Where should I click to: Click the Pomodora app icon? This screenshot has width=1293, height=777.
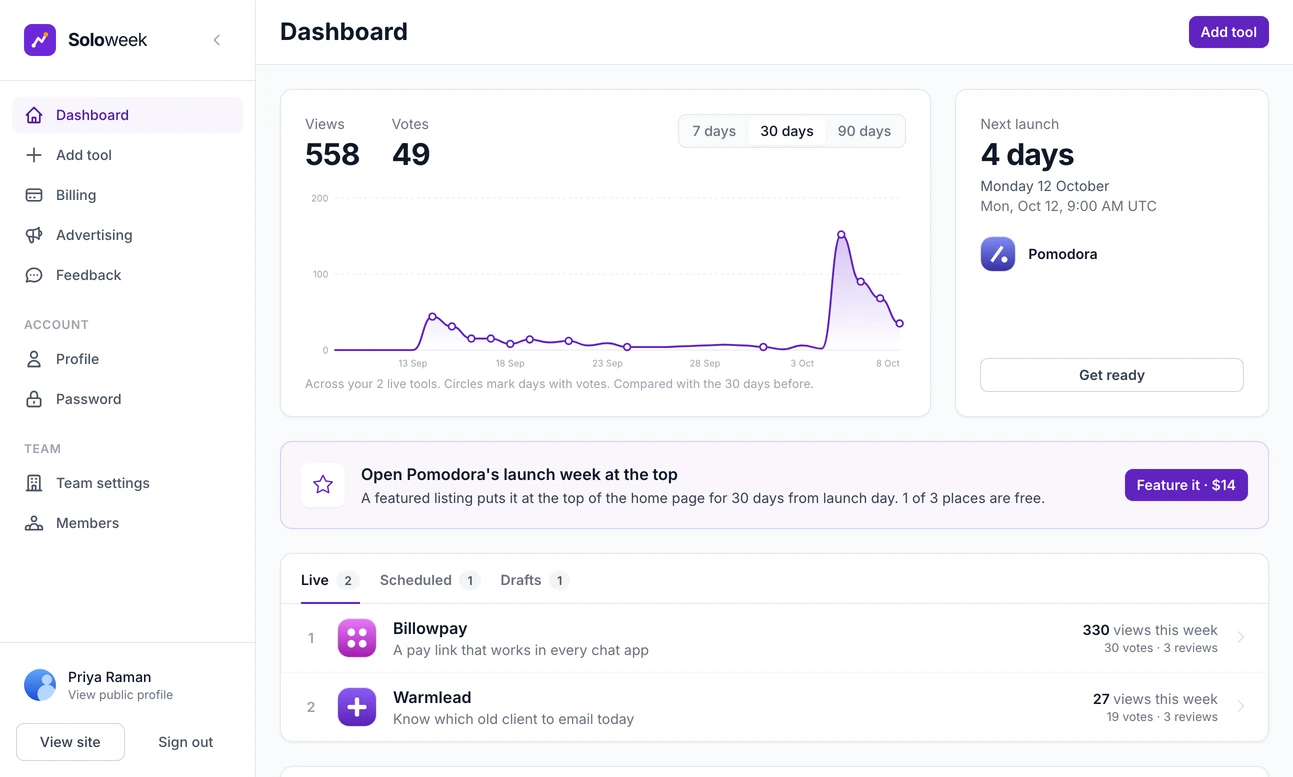[x=998, y=254]
